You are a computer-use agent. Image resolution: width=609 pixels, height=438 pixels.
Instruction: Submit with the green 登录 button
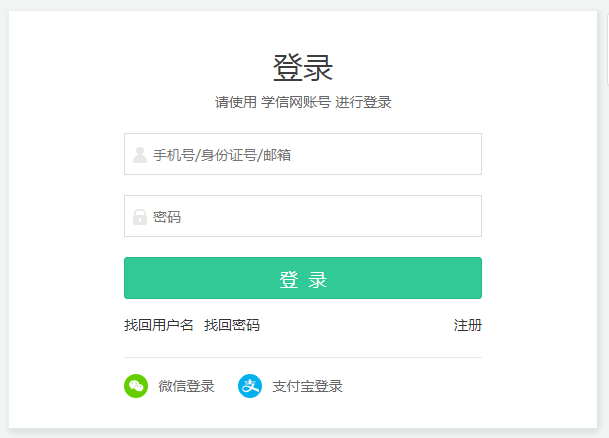click(x=303, y=278)
